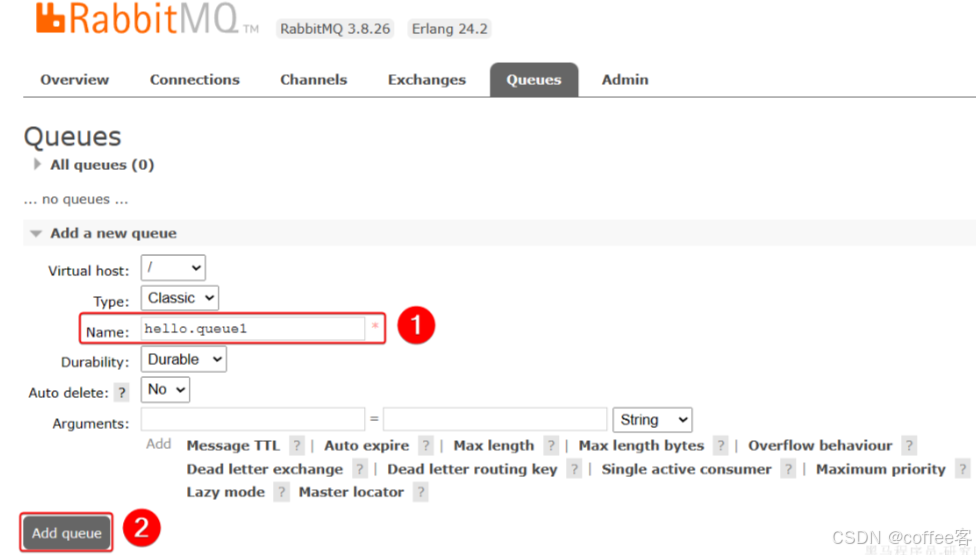Open the Durability dropdown

(184, 359)
